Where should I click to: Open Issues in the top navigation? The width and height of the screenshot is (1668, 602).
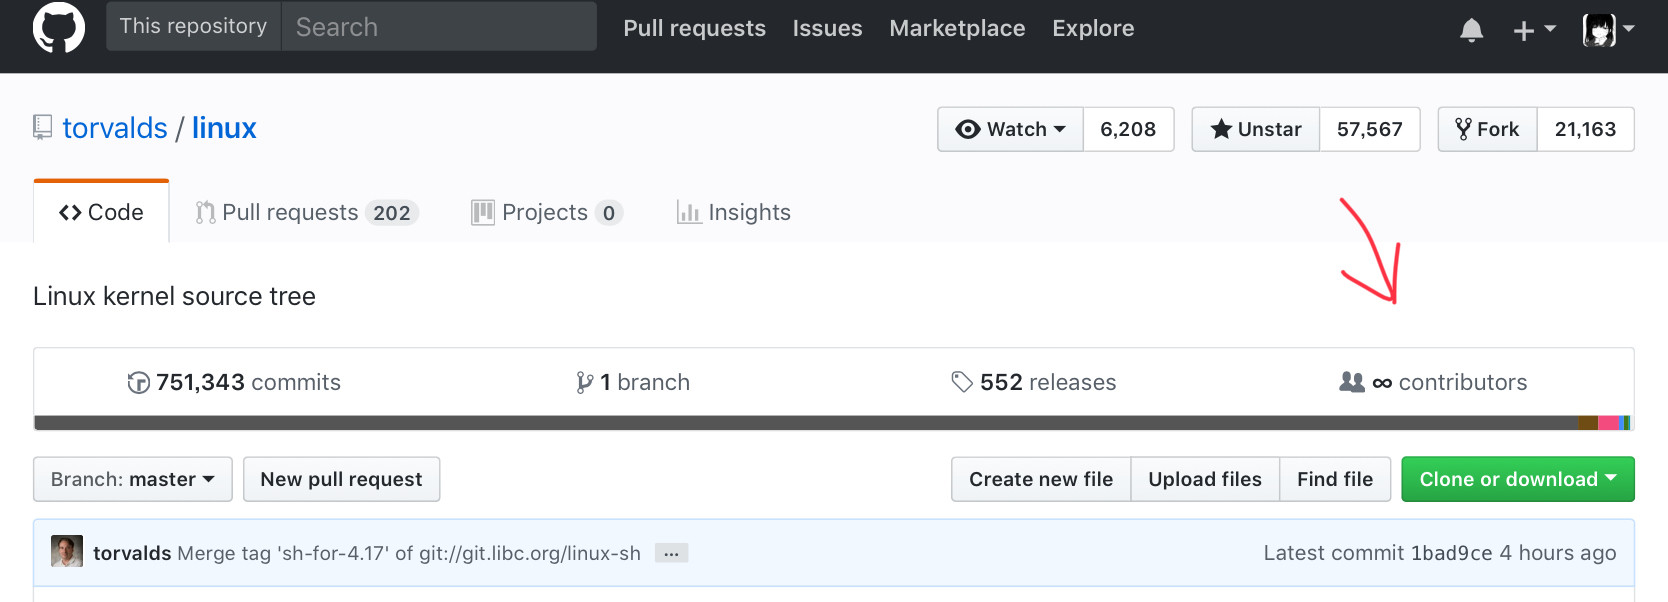pyautogui.click(x=827, y=28)
